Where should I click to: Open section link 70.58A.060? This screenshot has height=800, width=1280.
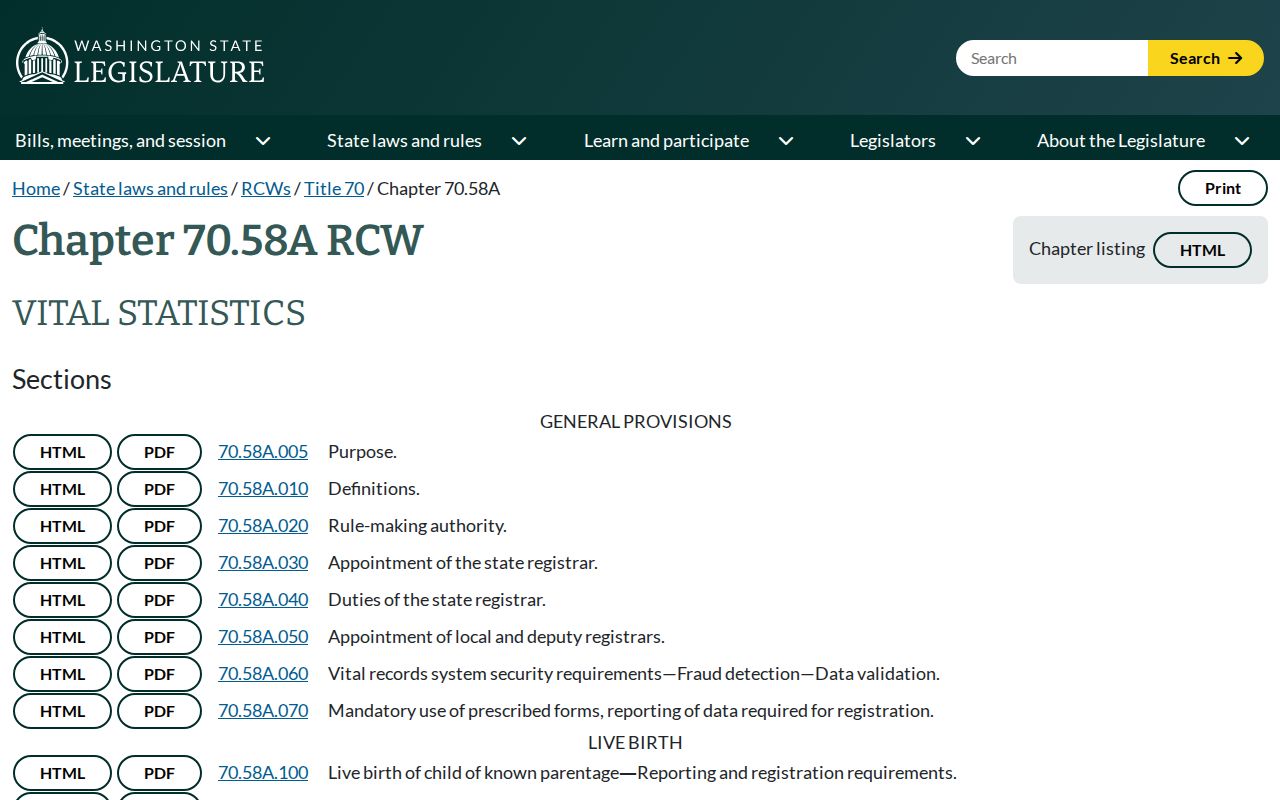click(x=263, y=674)
